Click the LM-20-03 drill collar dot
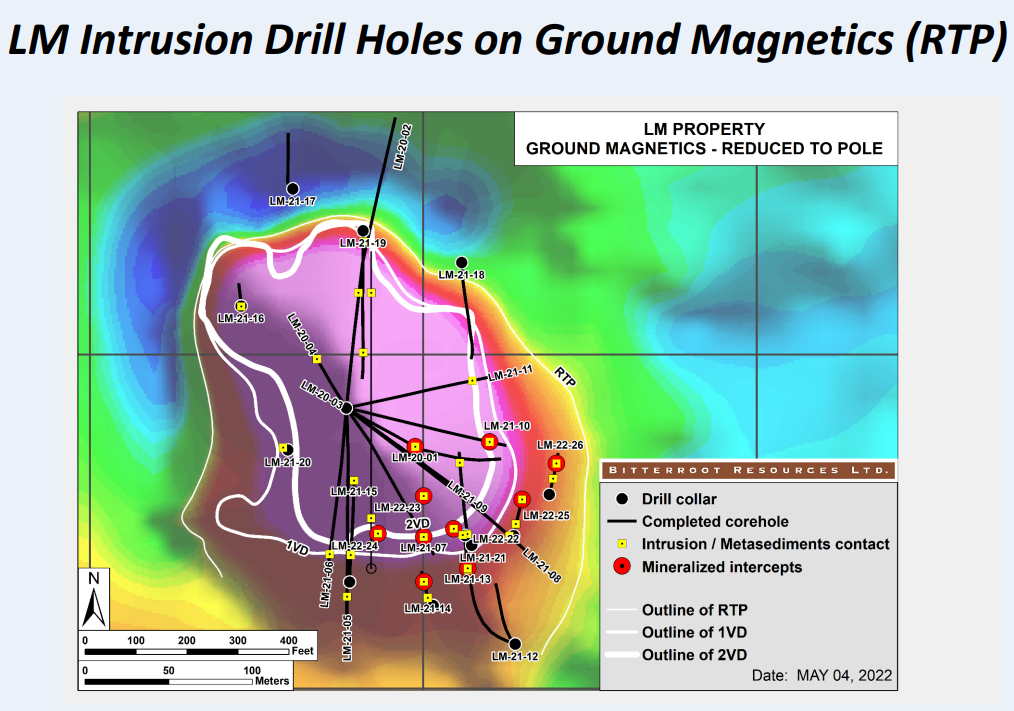The width and height of the screenshot is (1014, 711). [x=347, y=409]
